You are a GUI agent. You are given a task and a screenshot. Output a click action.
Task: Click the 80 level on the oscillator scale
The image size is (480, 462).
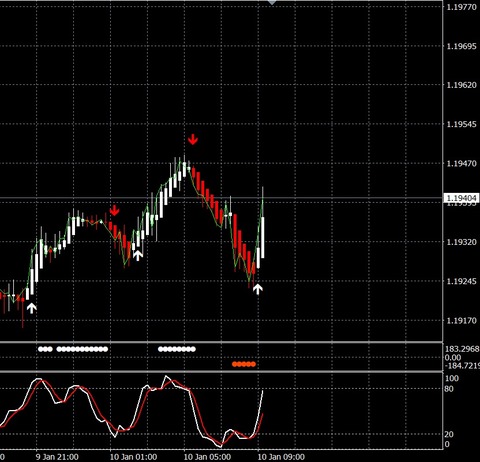coord(449,389)
